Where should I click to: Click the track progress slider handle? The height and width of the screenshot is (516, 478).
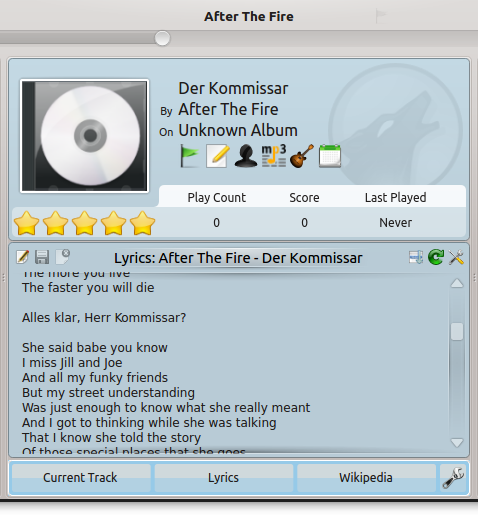(162, 38)
